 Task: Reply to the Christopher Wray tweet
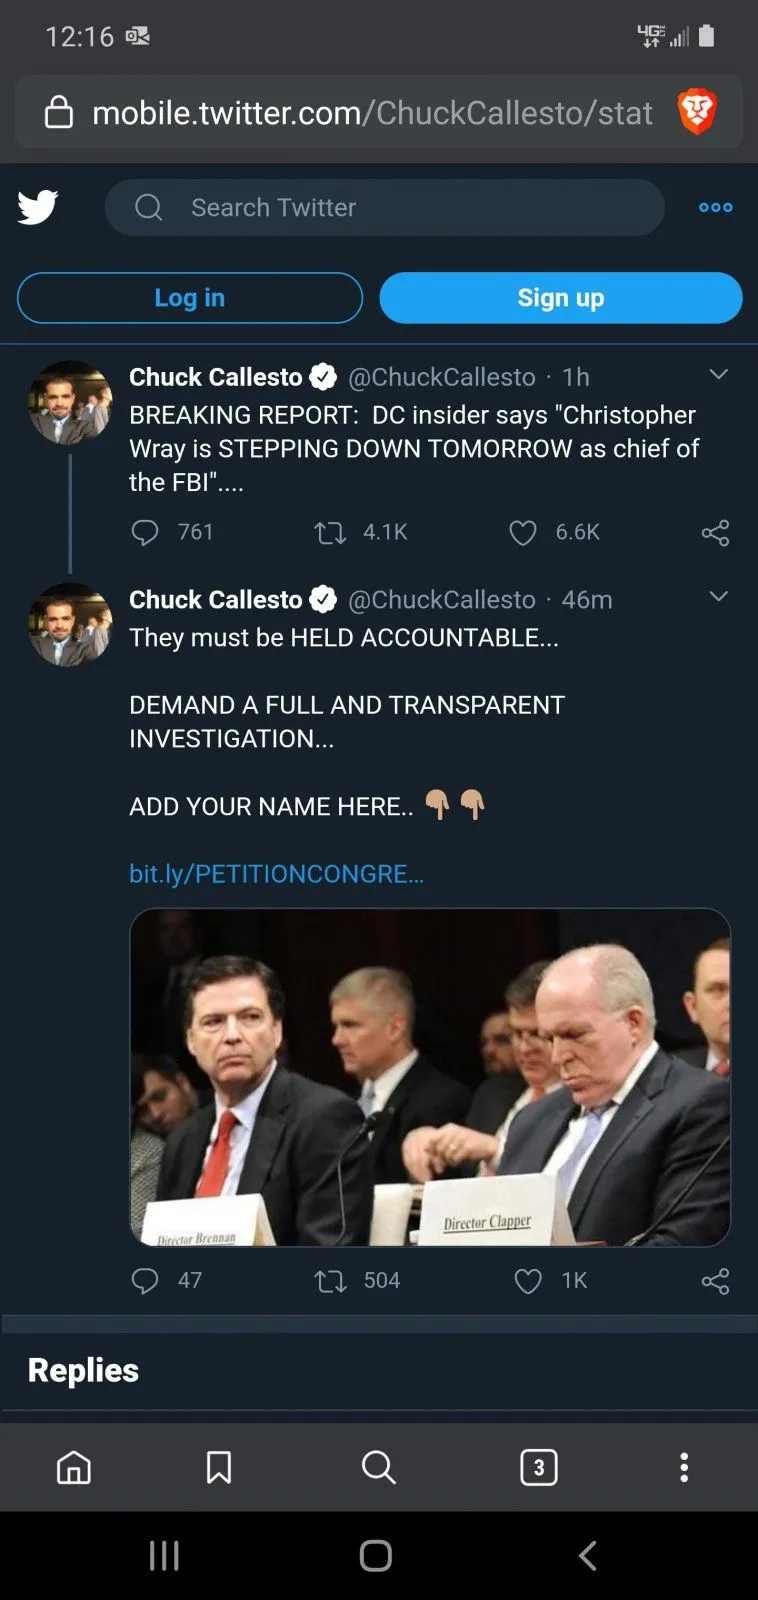[145, 532]
